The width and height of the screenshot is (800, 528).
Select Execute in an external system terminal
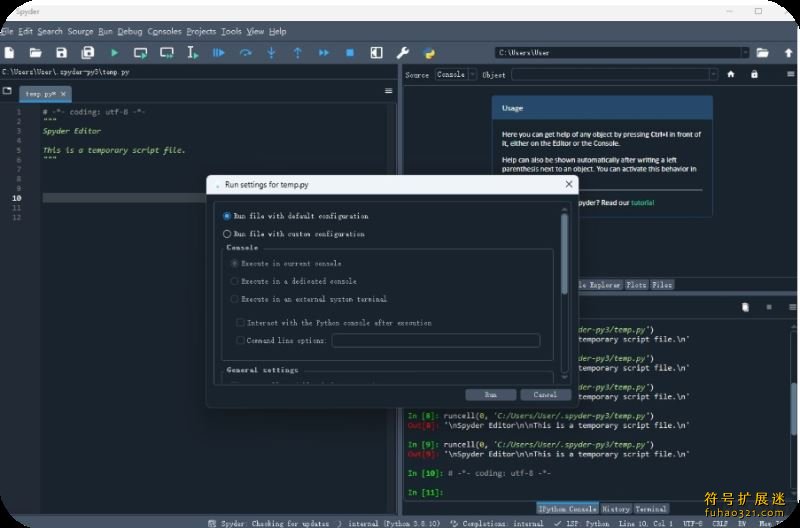point(309,299)
